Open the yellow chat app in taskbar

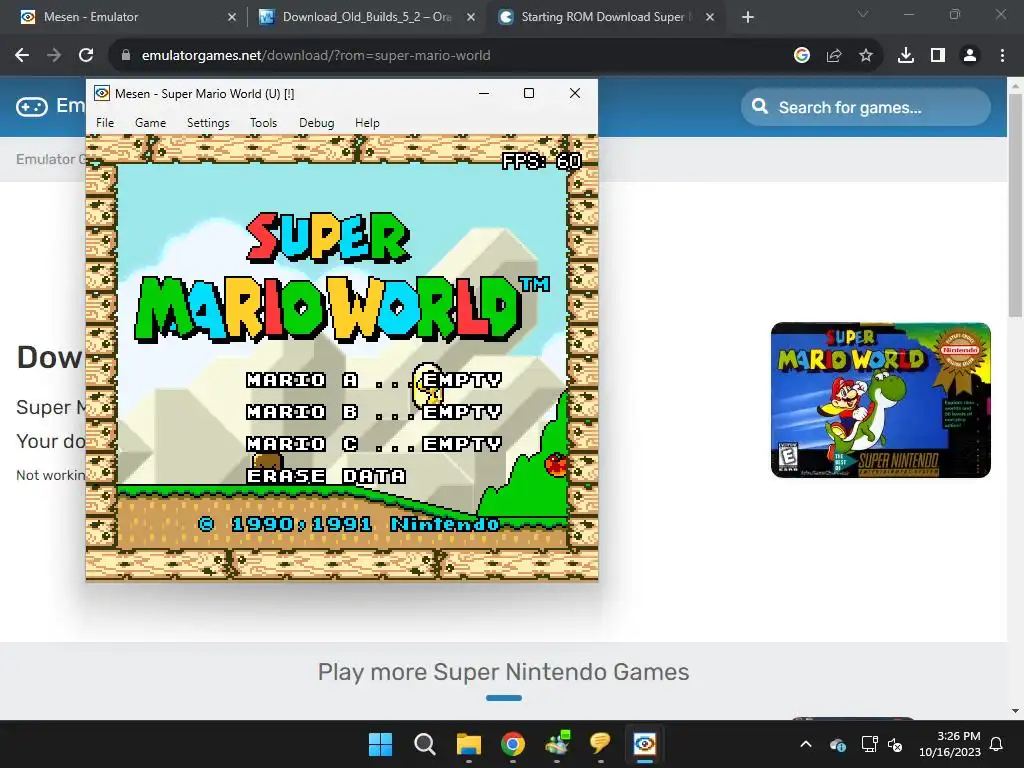(600, 744)
